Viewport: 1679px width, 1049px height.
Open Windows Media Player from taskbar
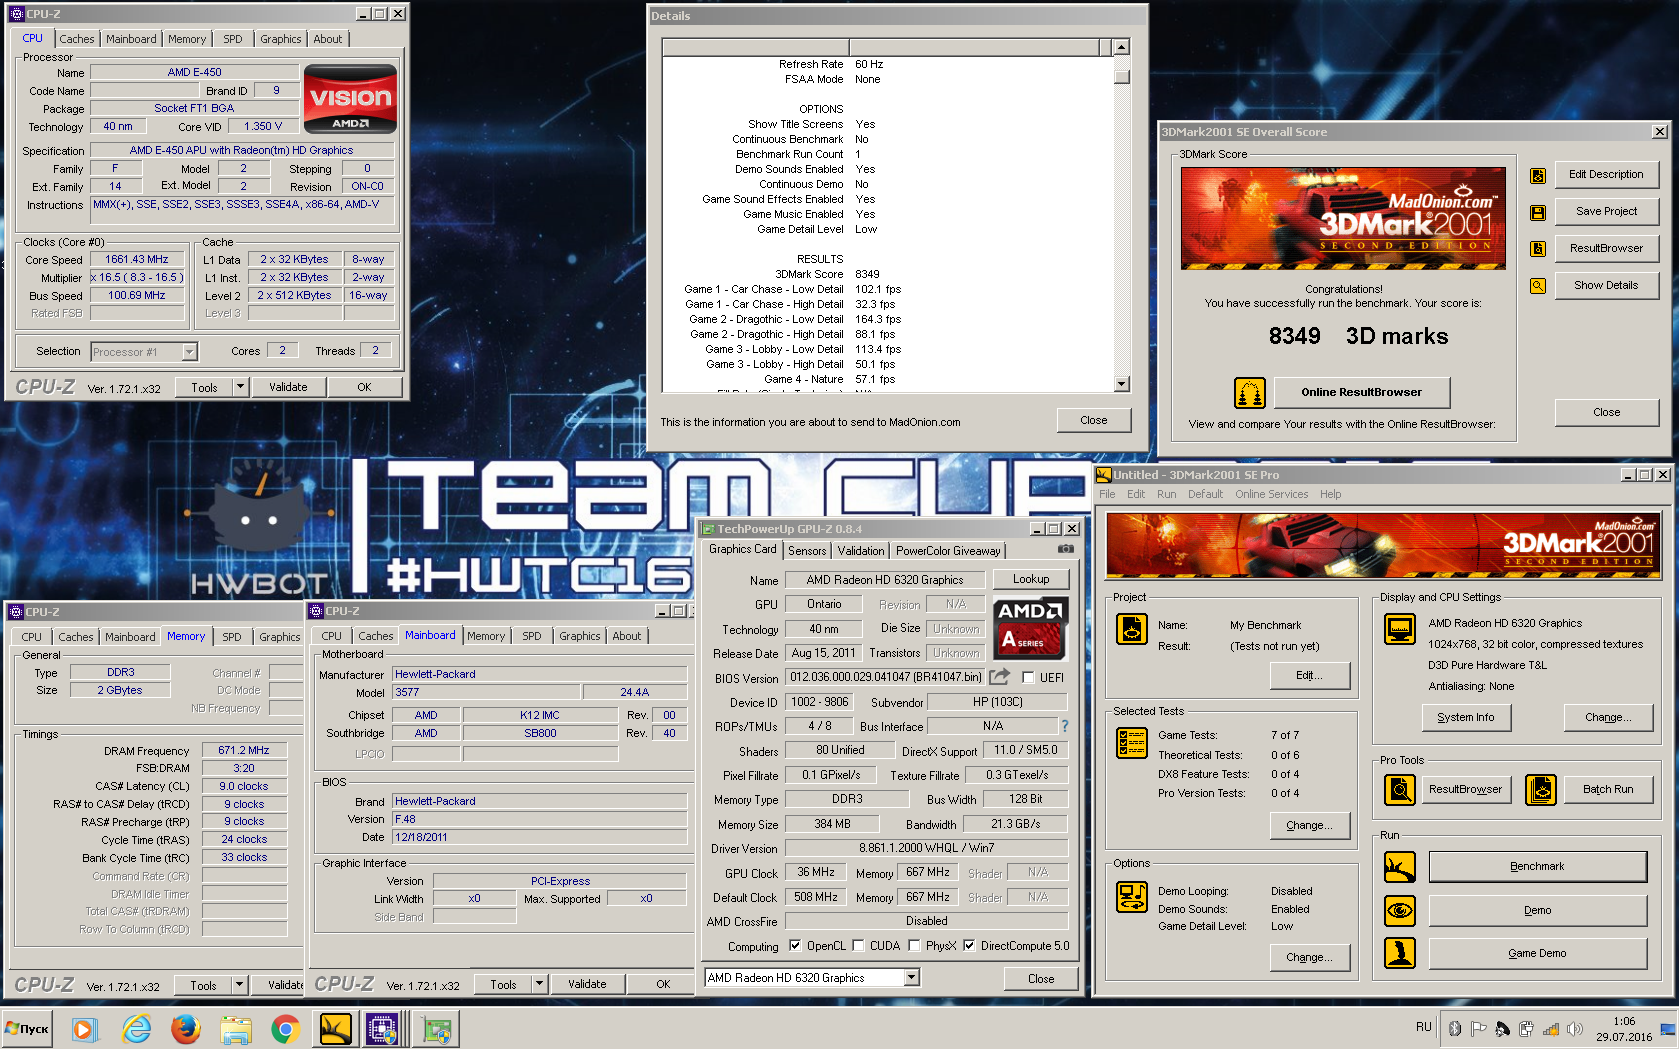tap(84, 1028)
